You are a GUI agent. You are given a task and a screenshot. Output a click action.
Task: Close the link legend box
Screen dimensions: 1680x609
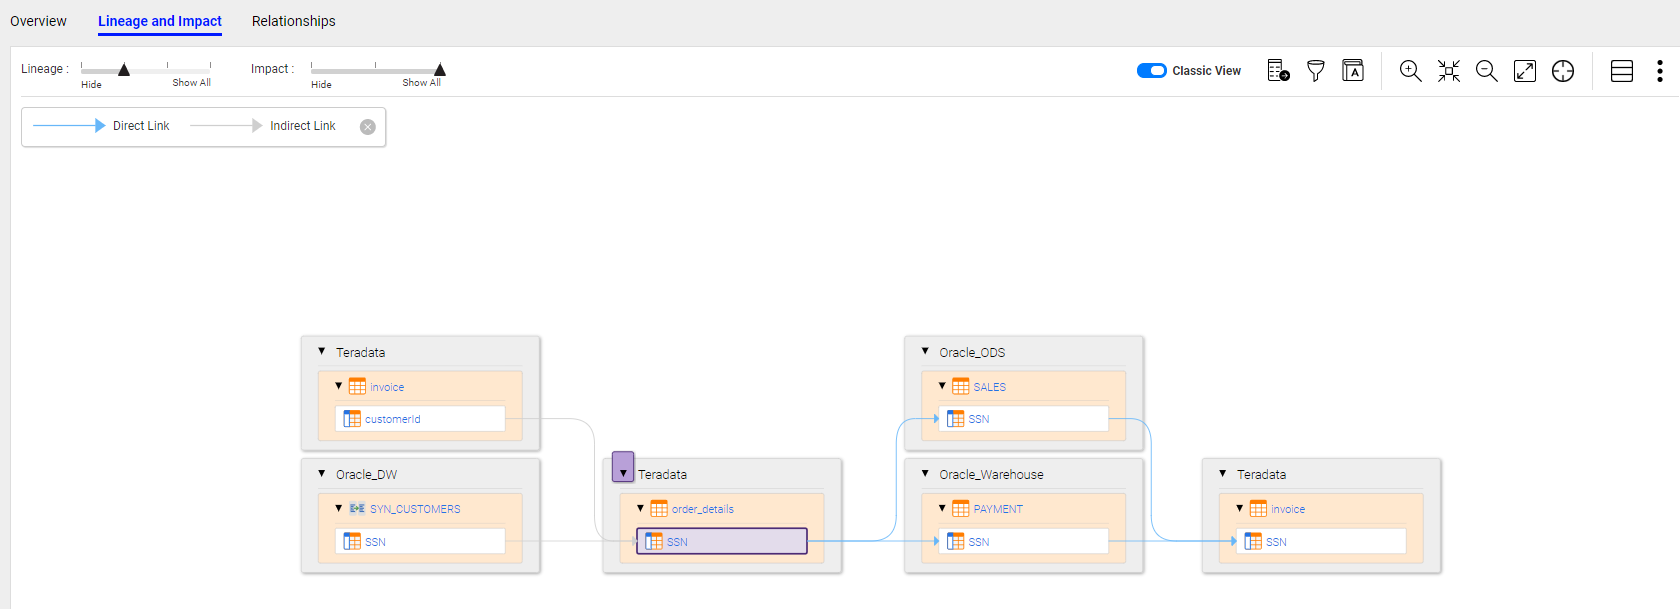click(x=368, y=127)
